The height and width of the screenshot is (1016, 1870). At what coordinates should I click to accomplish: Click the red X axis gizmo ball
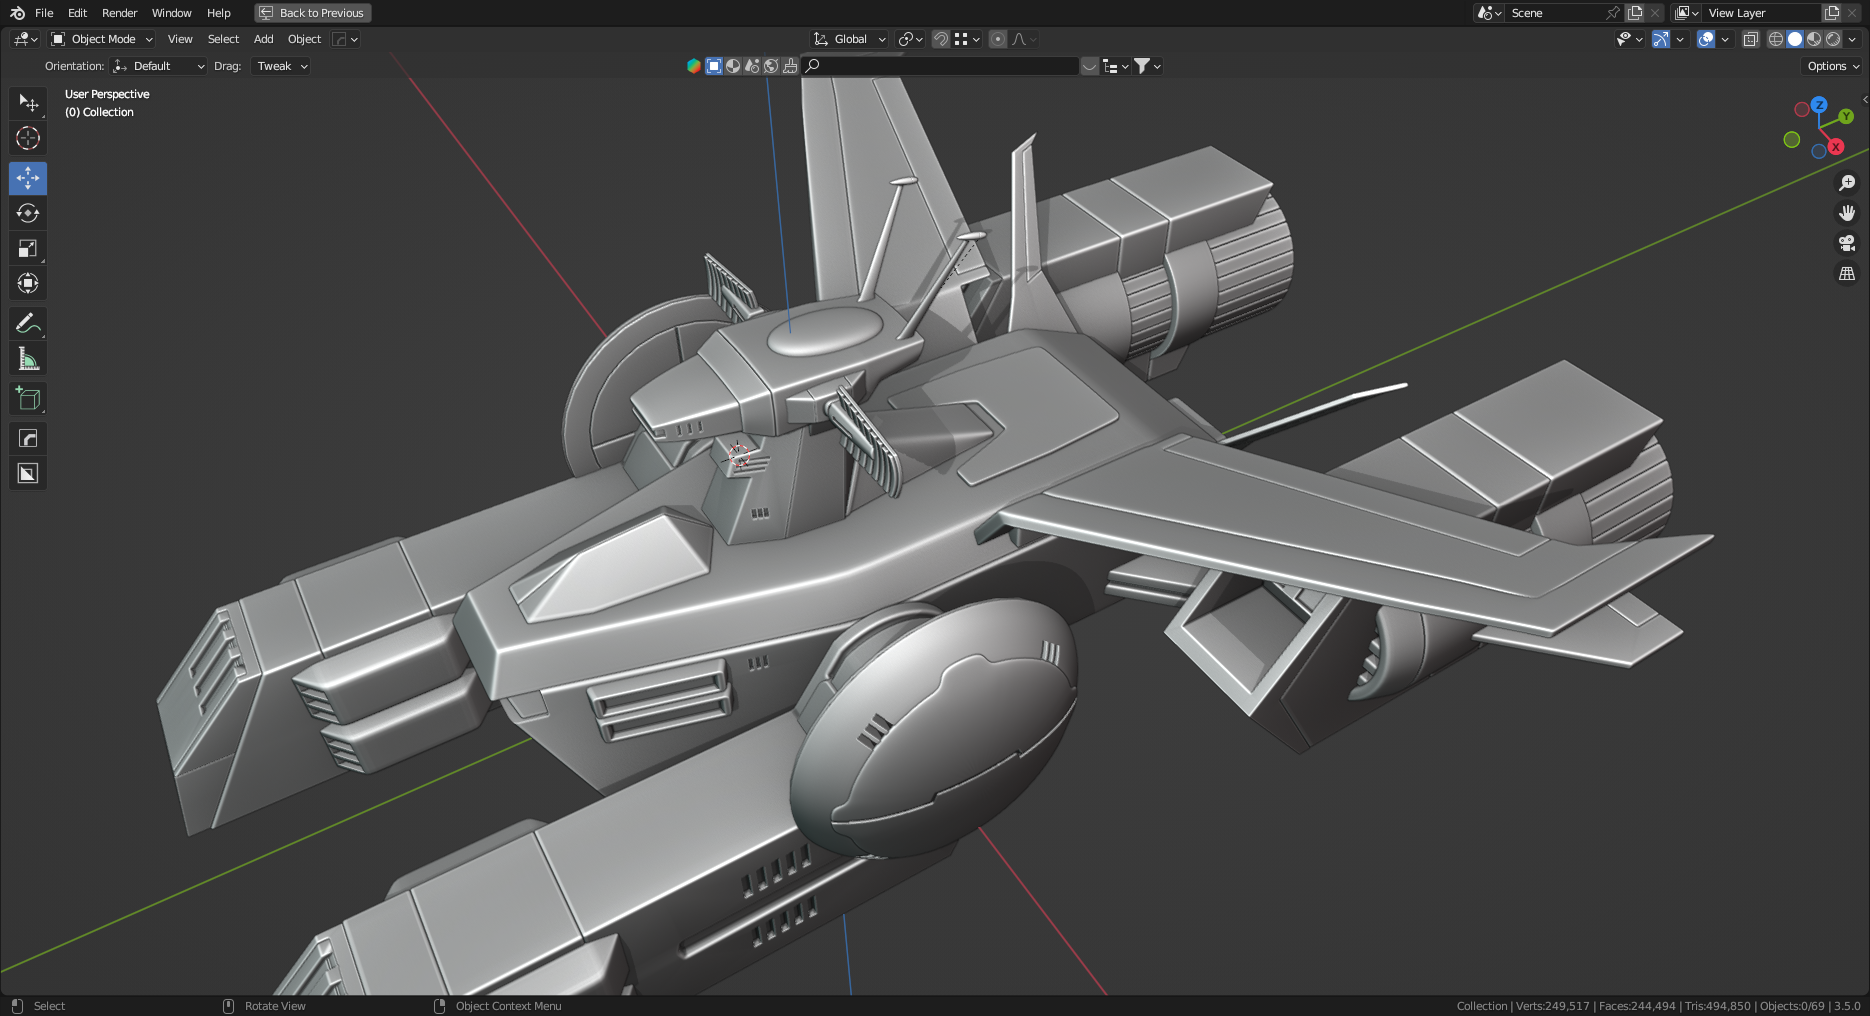(x=1836, y=147)
